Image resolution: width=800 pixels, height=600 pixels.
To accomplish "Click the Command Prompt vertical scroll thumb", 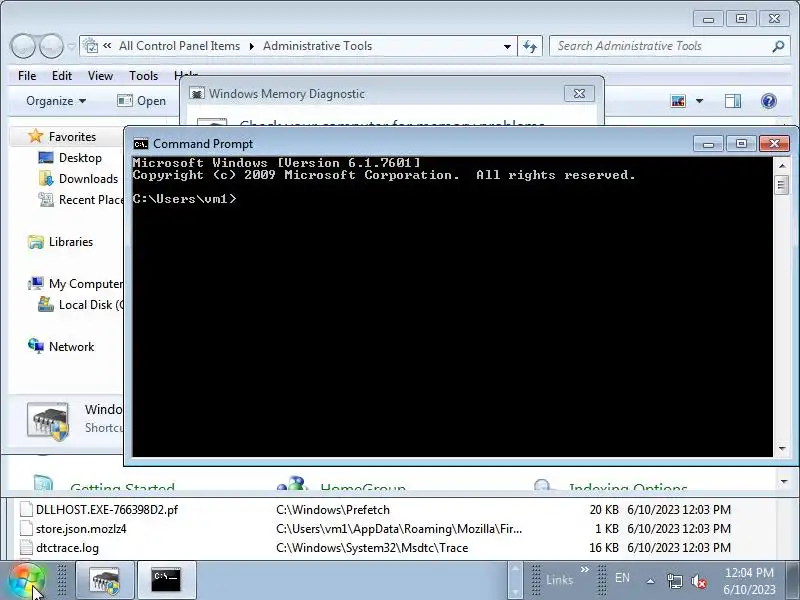I will 782,184.
